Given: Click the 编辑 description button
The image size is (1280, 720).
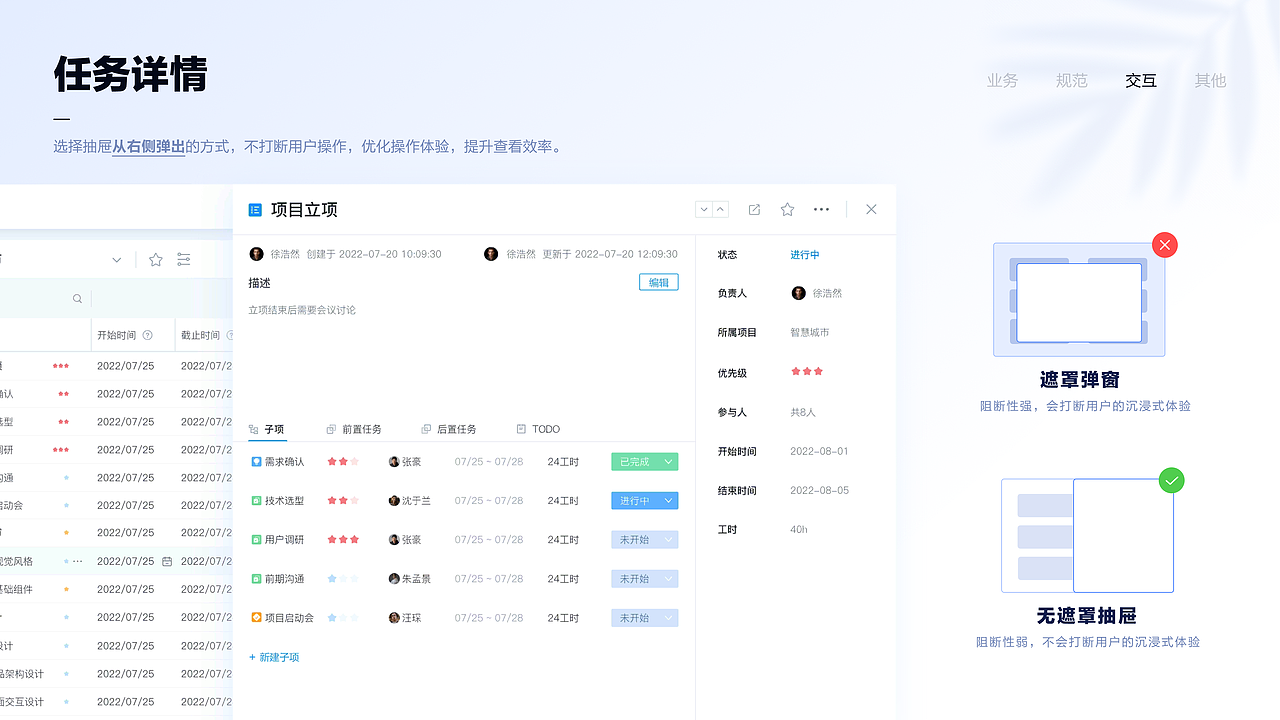Looking at the screenshot, I should point(659,282).
